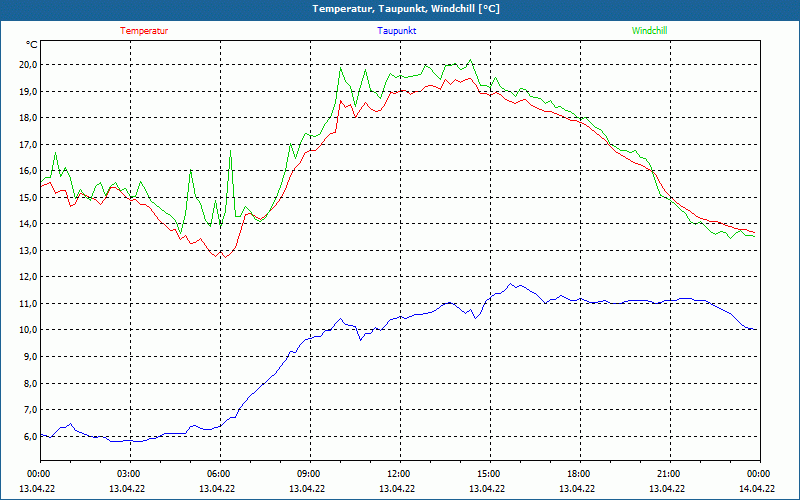The height and width of the screenshot is (500, 800).
Task: Click the '13.04.22' date under 09:00
Action: tap(307, 488)
